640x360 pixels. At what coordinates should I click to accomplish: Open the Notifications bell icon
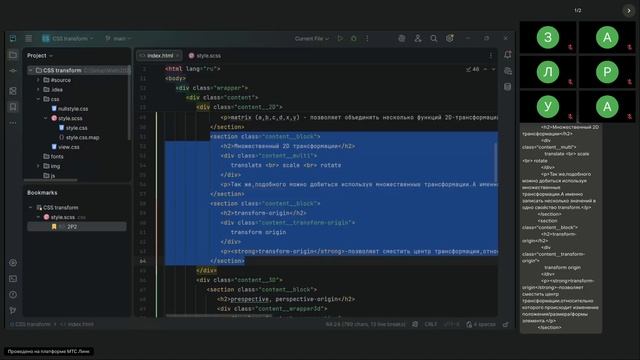508,55
